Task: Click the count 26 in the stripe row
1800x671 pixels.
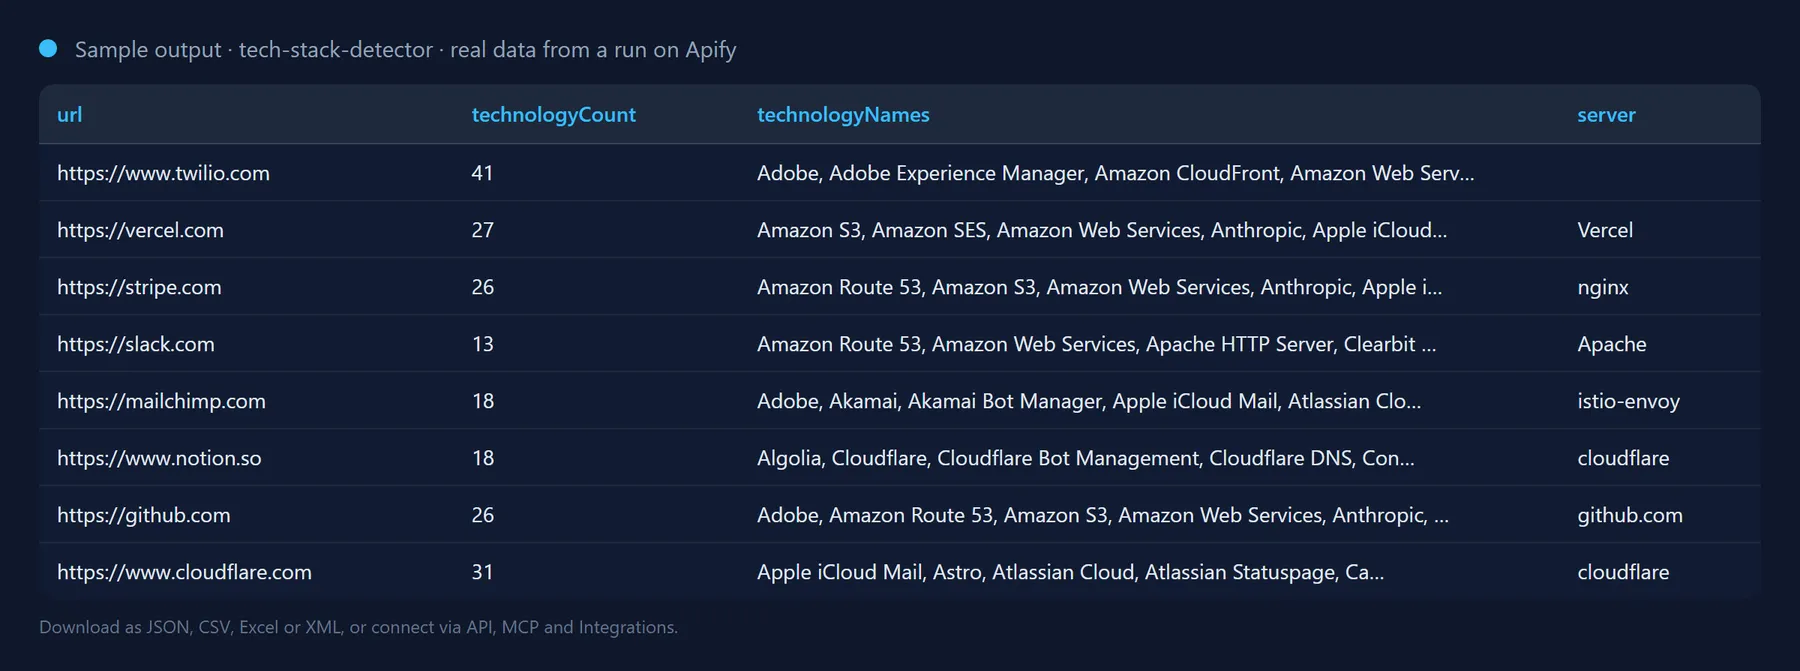Action: (482, 287)
